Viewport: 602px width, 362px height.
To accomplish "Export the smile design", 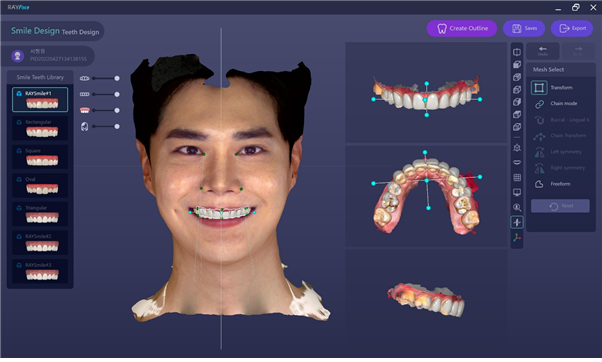I will pos(572,28).
